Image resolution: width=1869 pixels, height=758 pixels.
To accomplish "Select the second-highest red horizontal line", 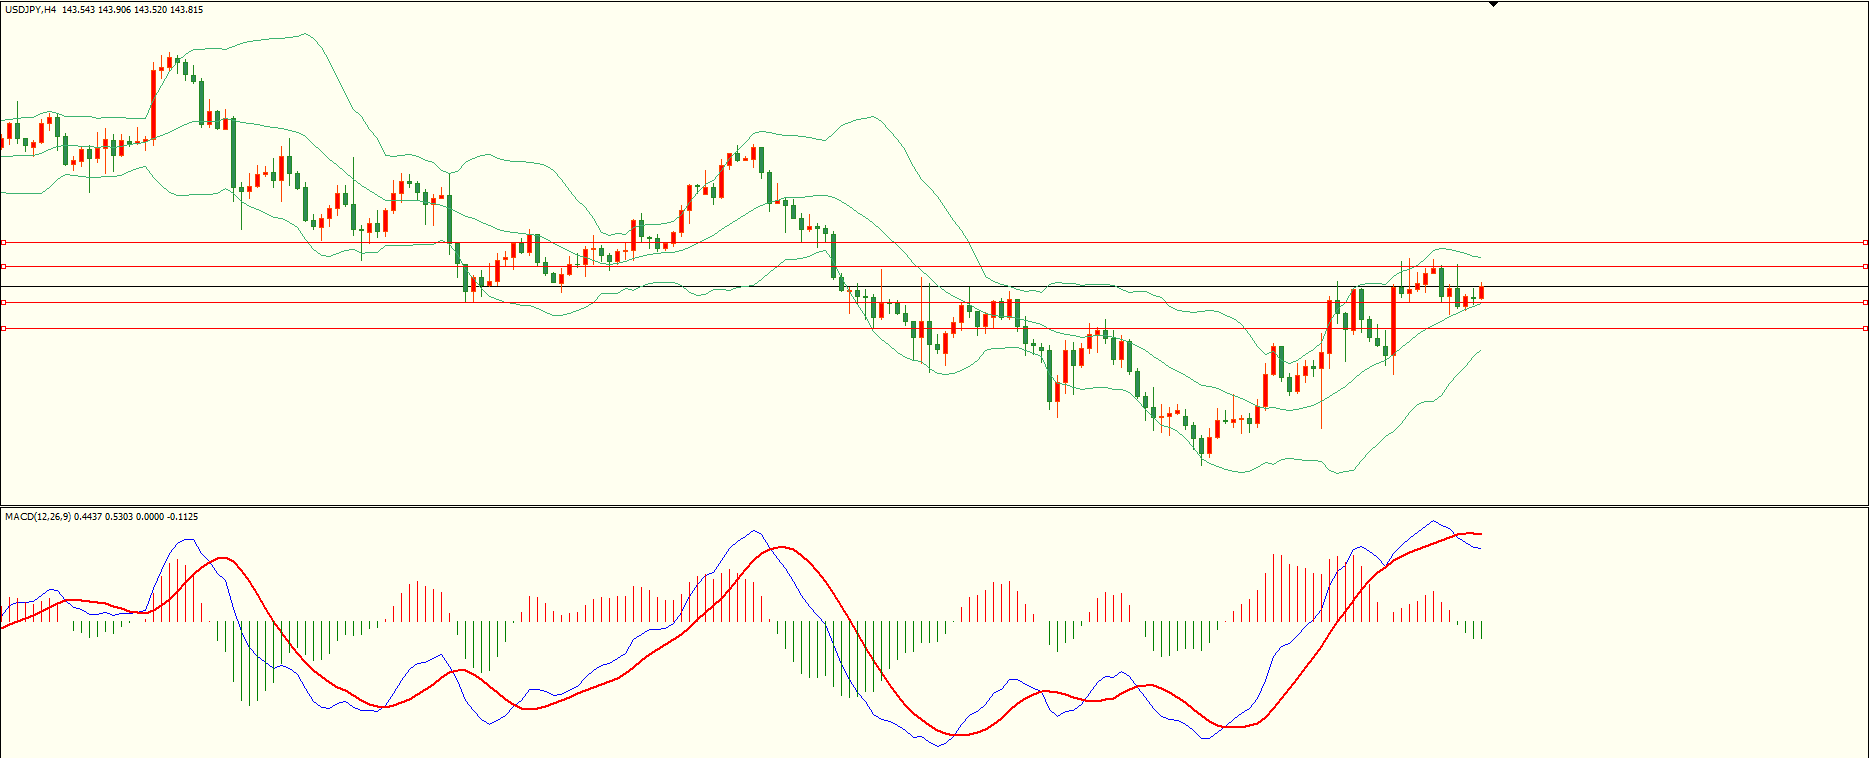I will 934,266.
